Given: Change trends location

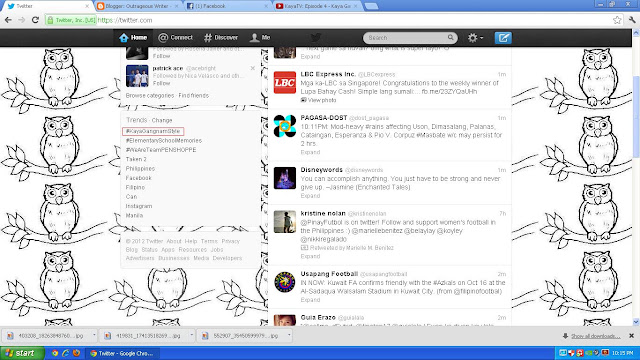Looking at the screenshot, I should pyautogui.click(x=162, y=120).
